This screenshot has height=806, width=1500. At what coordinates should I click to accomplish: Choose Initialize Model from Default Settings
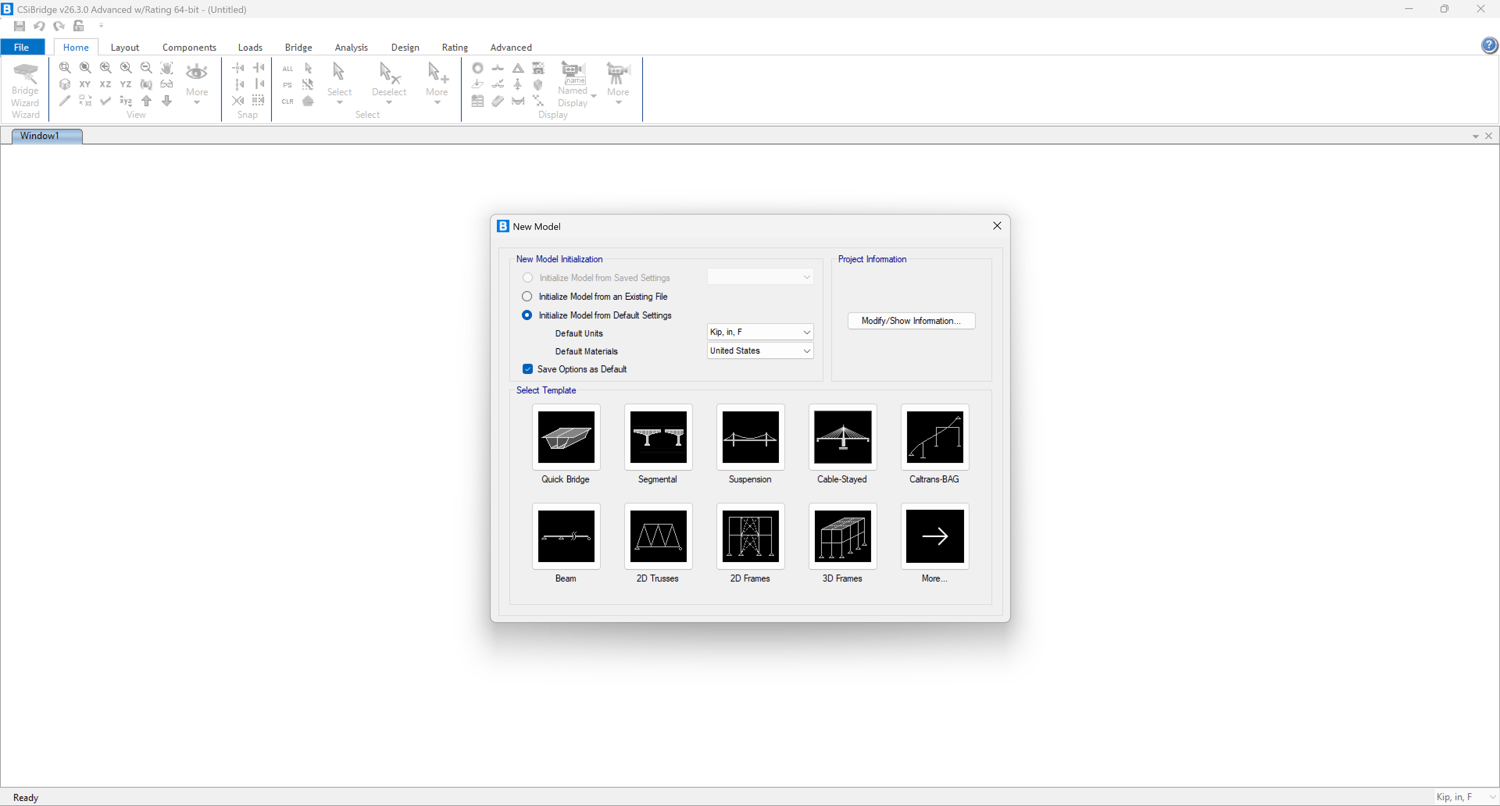pos(527,315)
